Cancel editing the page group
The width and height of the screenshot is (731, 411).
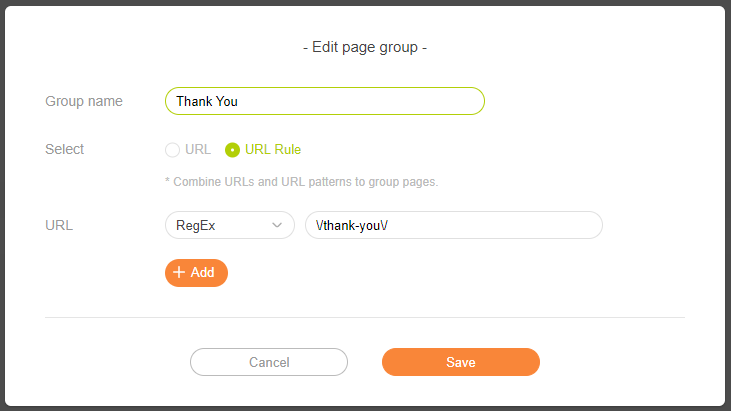point(269,362)
